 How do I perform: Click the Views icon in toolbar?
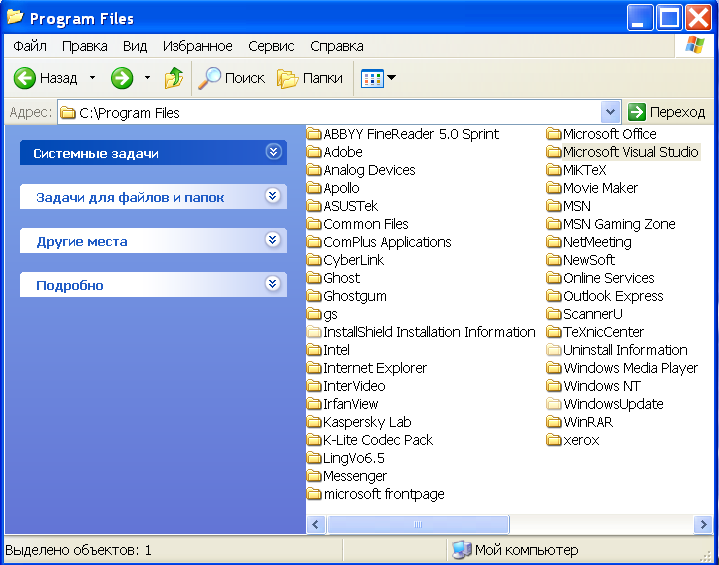click(x=372, y=78)
